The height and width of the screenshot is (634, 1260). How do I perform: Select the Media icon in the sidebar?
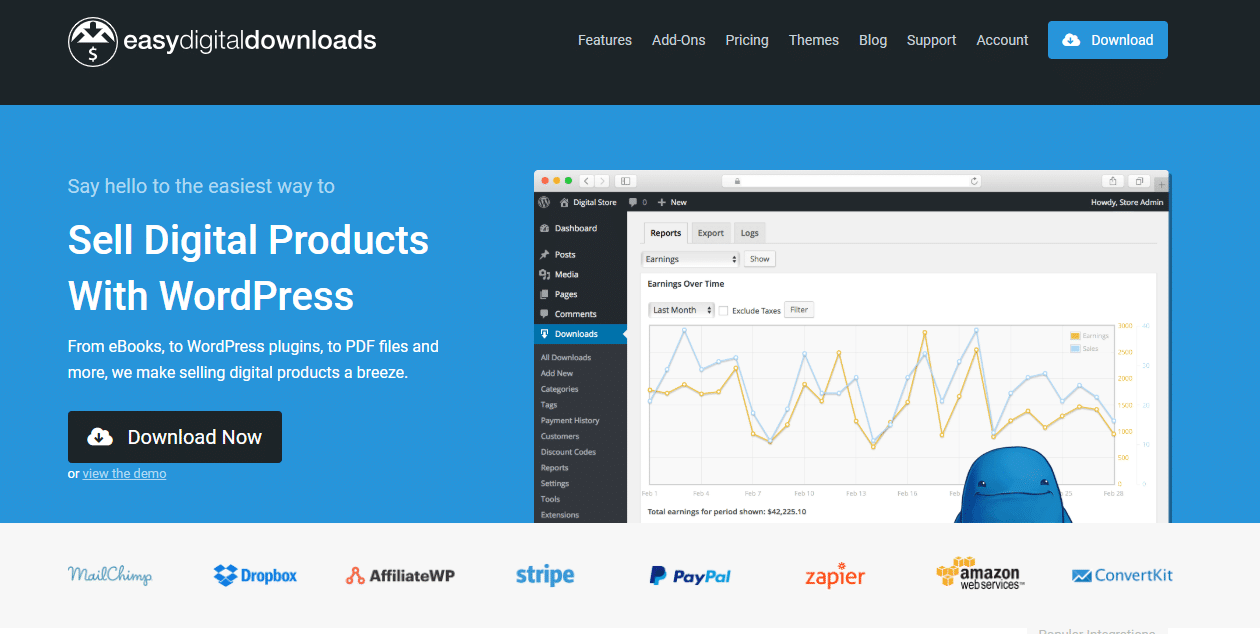(x=545, y=274)
